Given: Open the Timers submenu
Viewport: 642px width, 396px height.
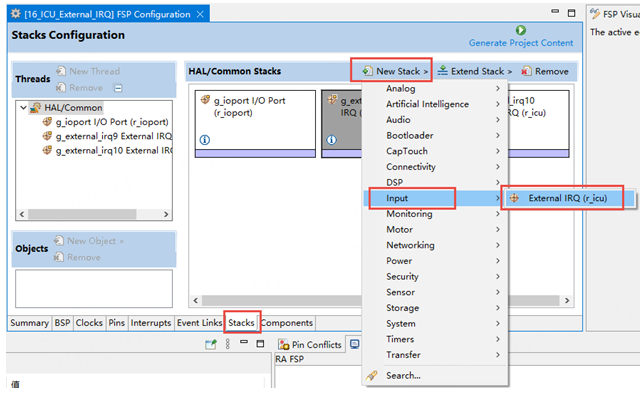Looking at the screenshot, I should pyautogui.click(x=435, y=339).
